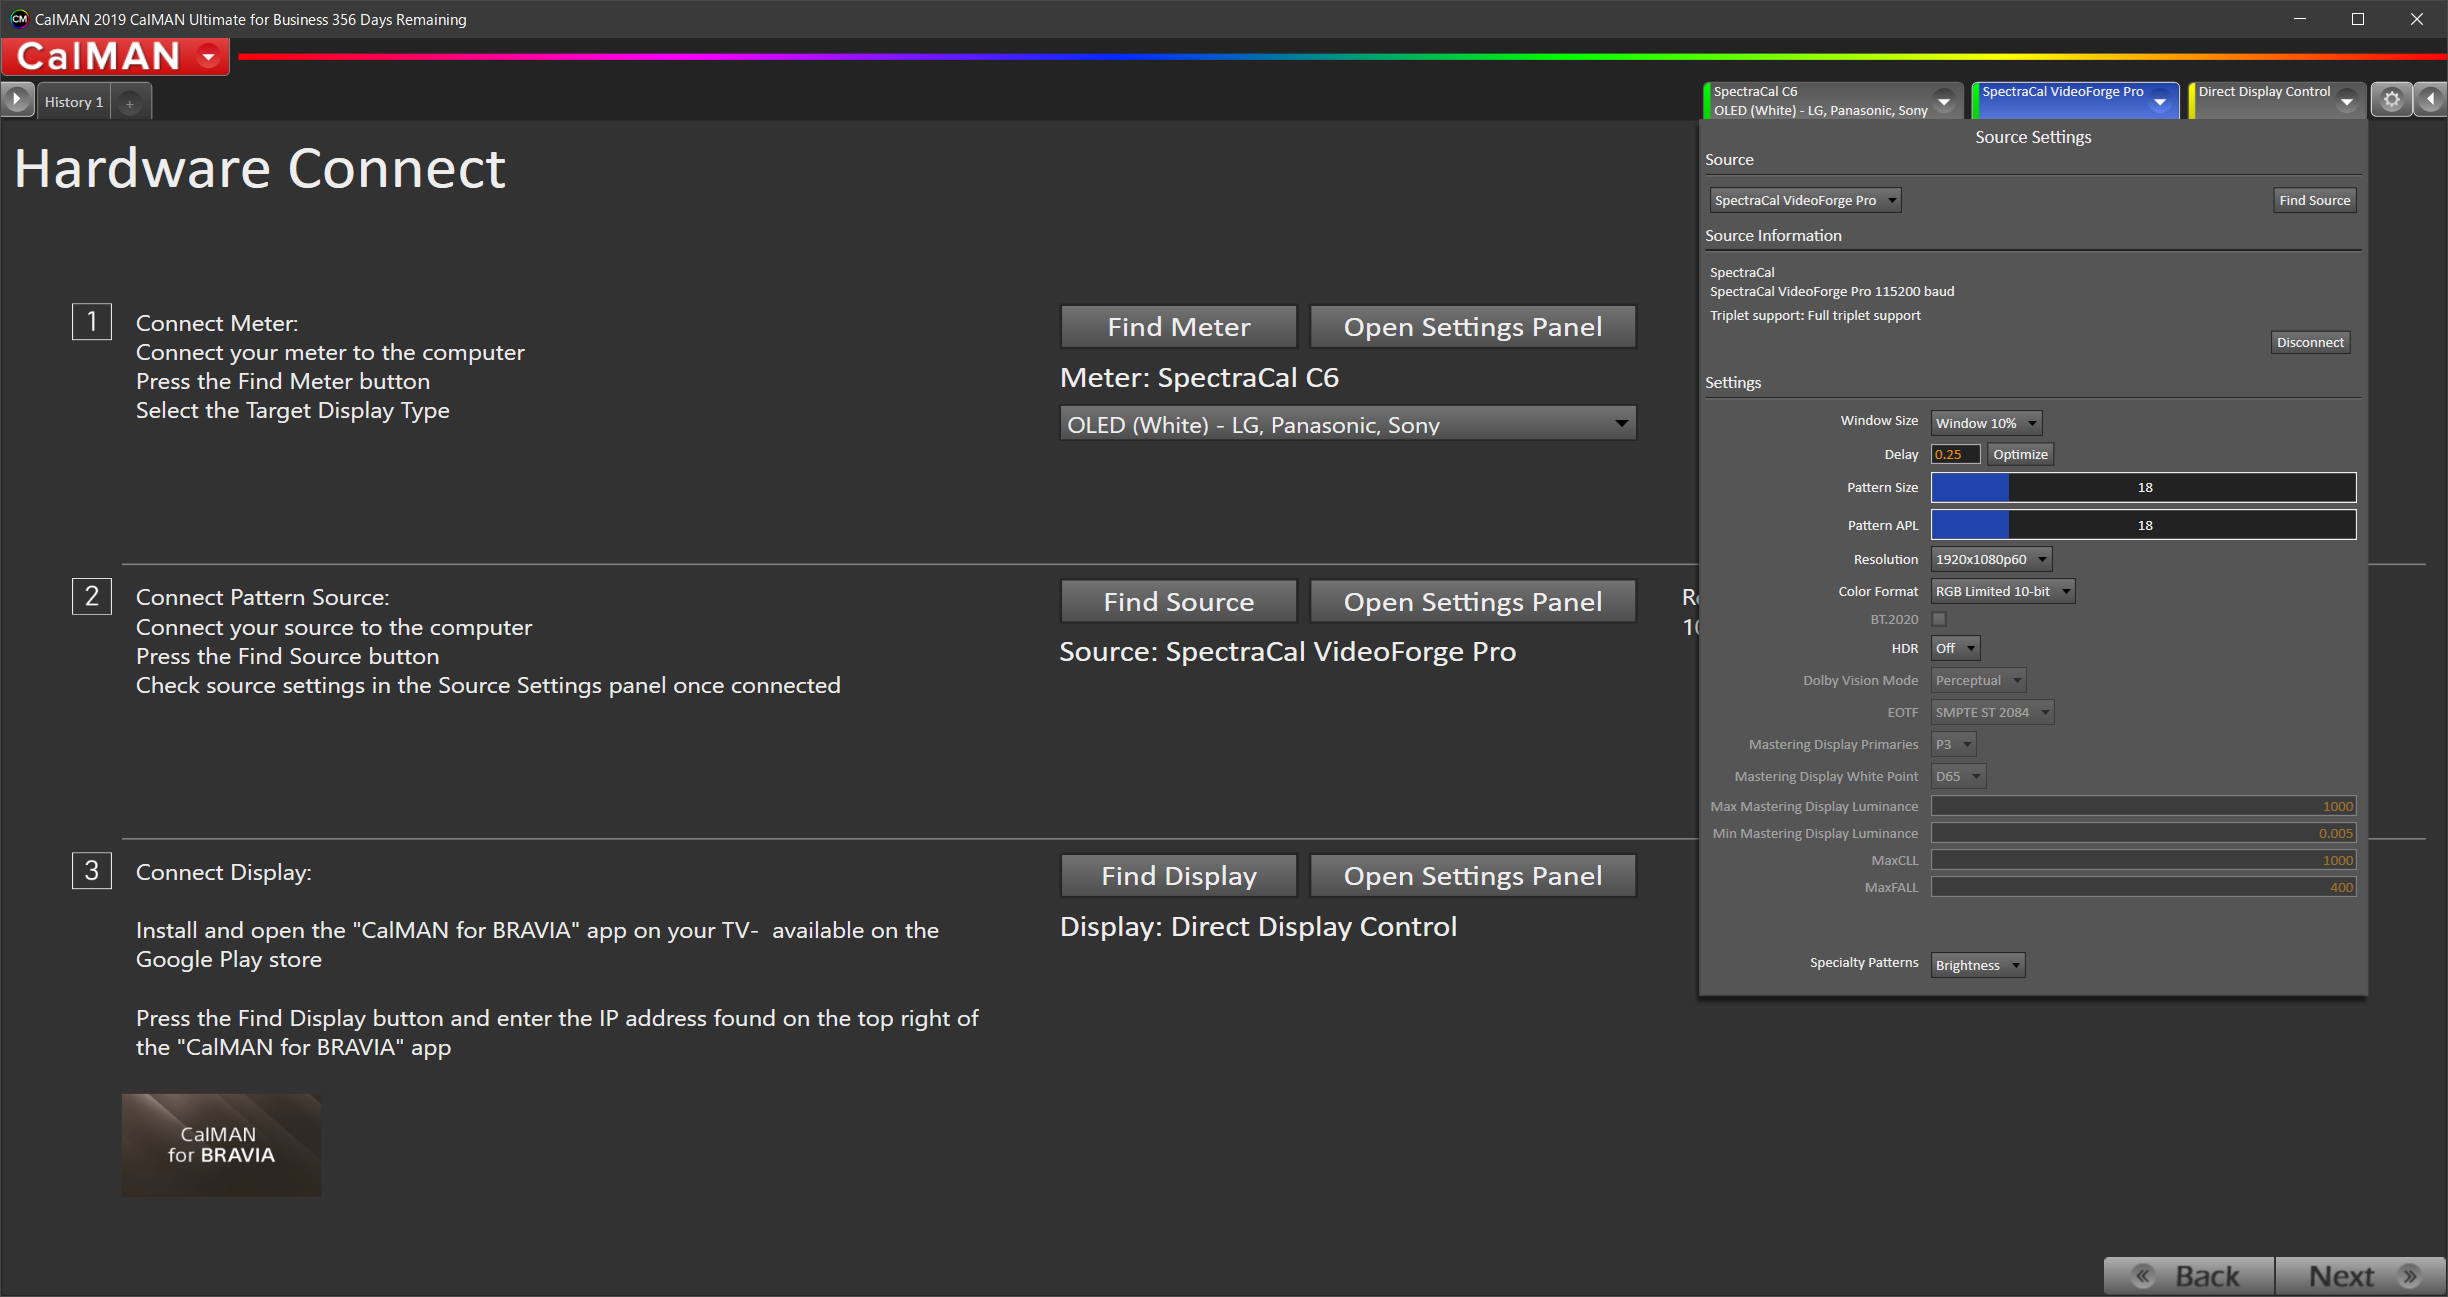The height and width of the screenshot is (1297, 2448).
Task: Click the Hardware Connect heading
Action: click(260, 168)
